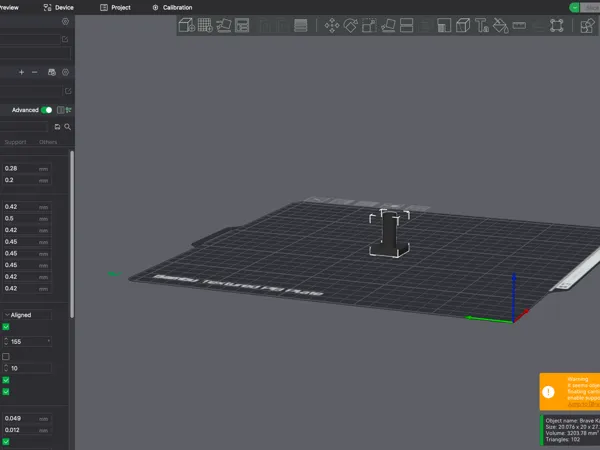Switch to the Support settings tab
This screenshot has height=450, width=600.
15,142
